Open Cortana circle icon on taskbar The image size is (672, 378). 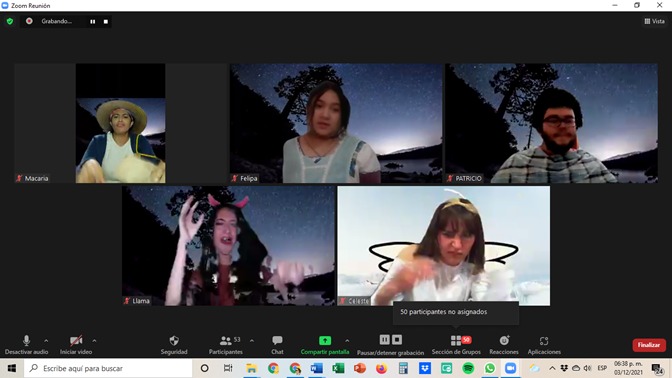coord(204,368)
